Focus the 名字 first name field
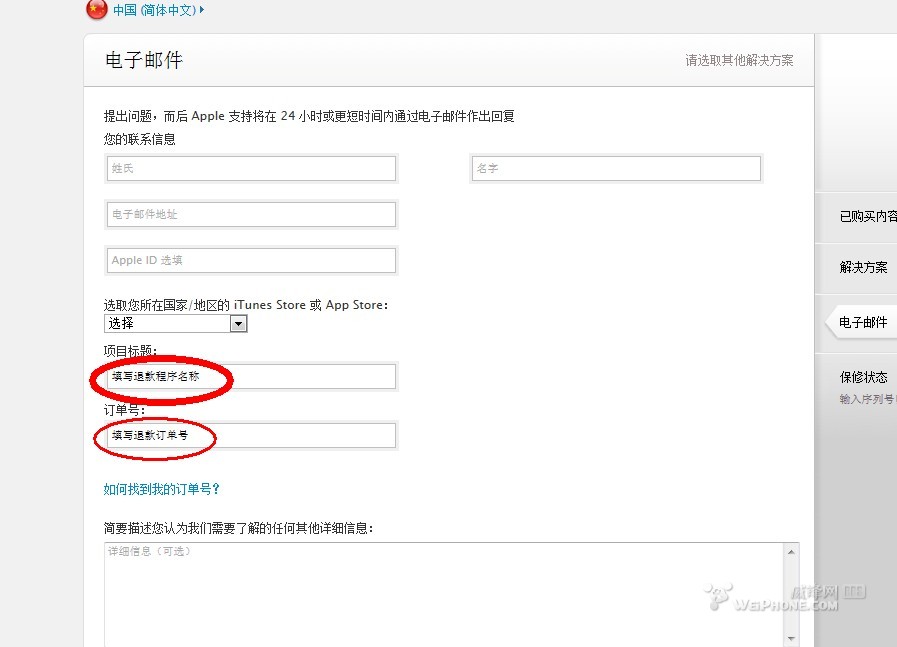The image size is (897, 647). (x=616, y=168)
